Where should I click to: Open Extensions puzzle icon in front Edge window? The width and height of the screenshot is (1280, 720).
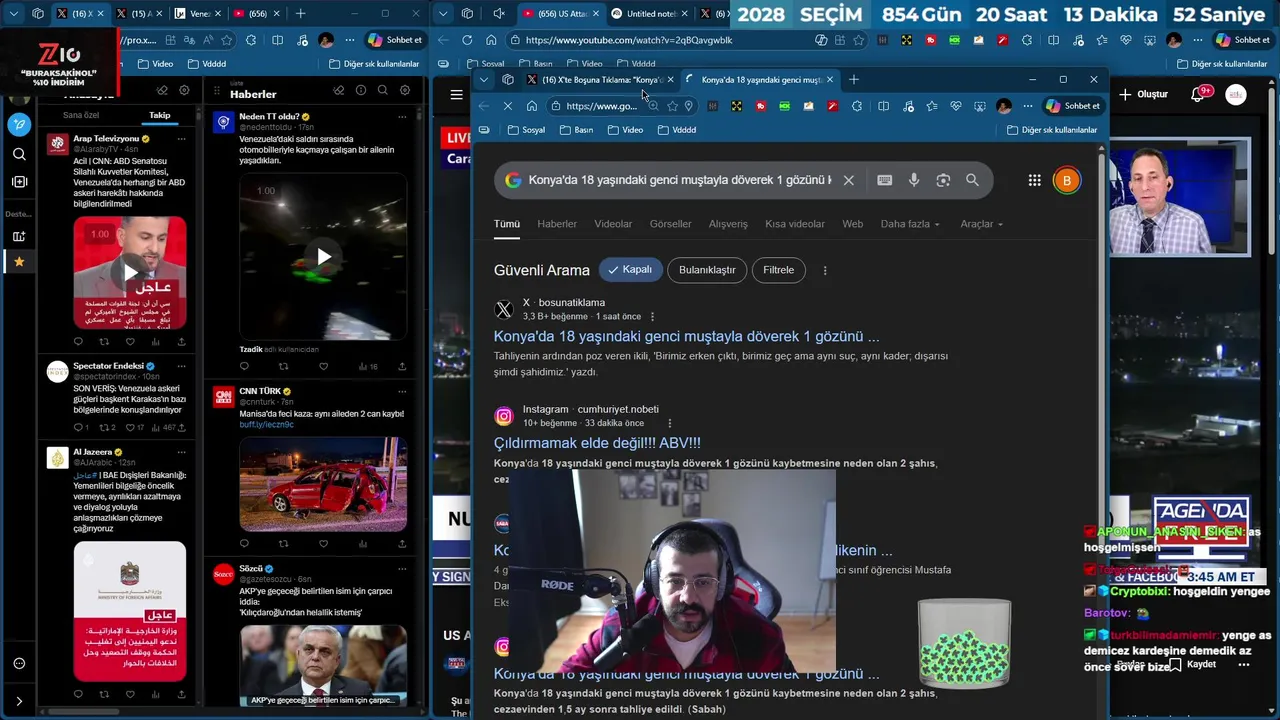[x=857, y=106]
